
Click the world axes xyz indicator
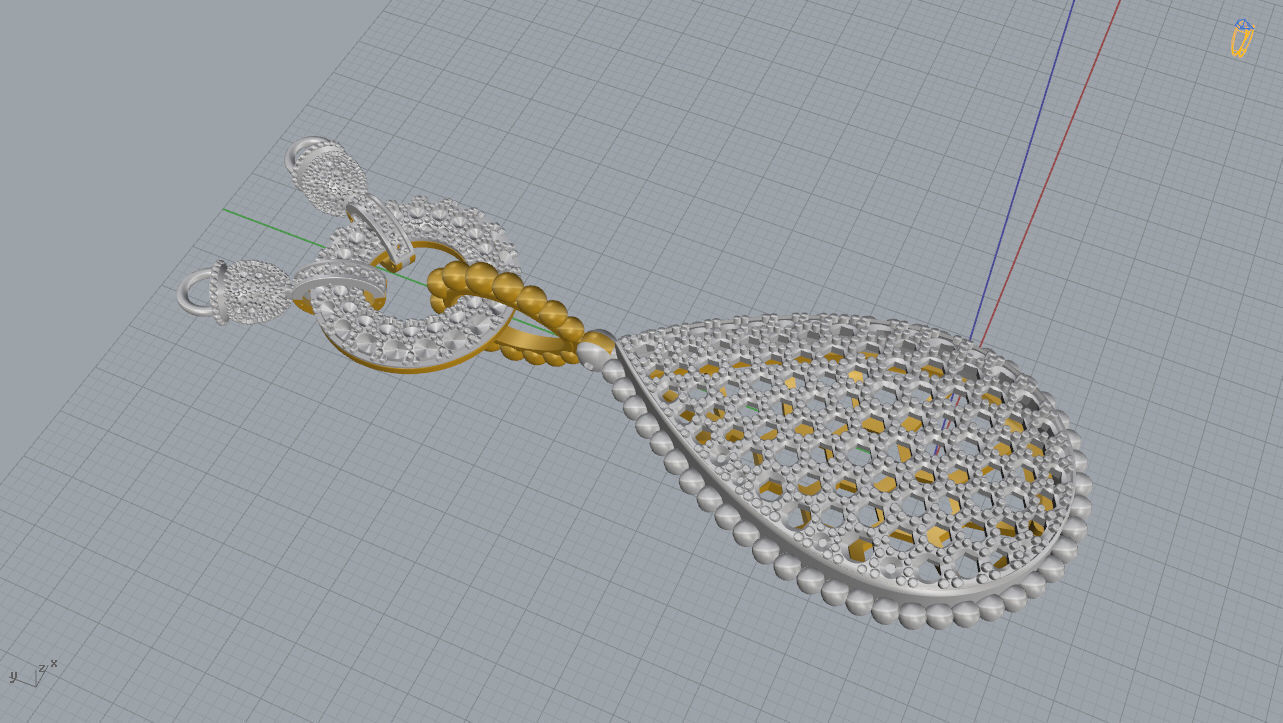[x=33, y=672]
